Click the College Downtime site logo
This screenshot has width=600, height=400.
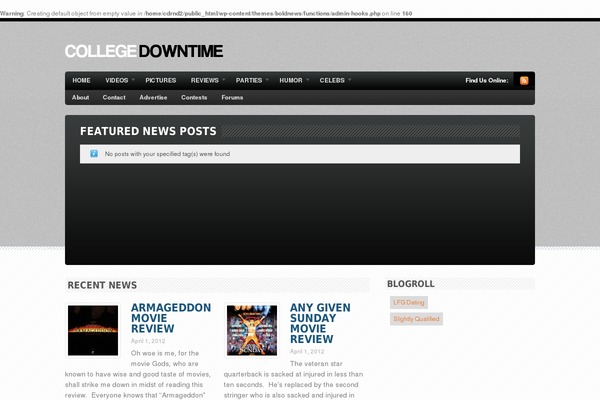143,51
